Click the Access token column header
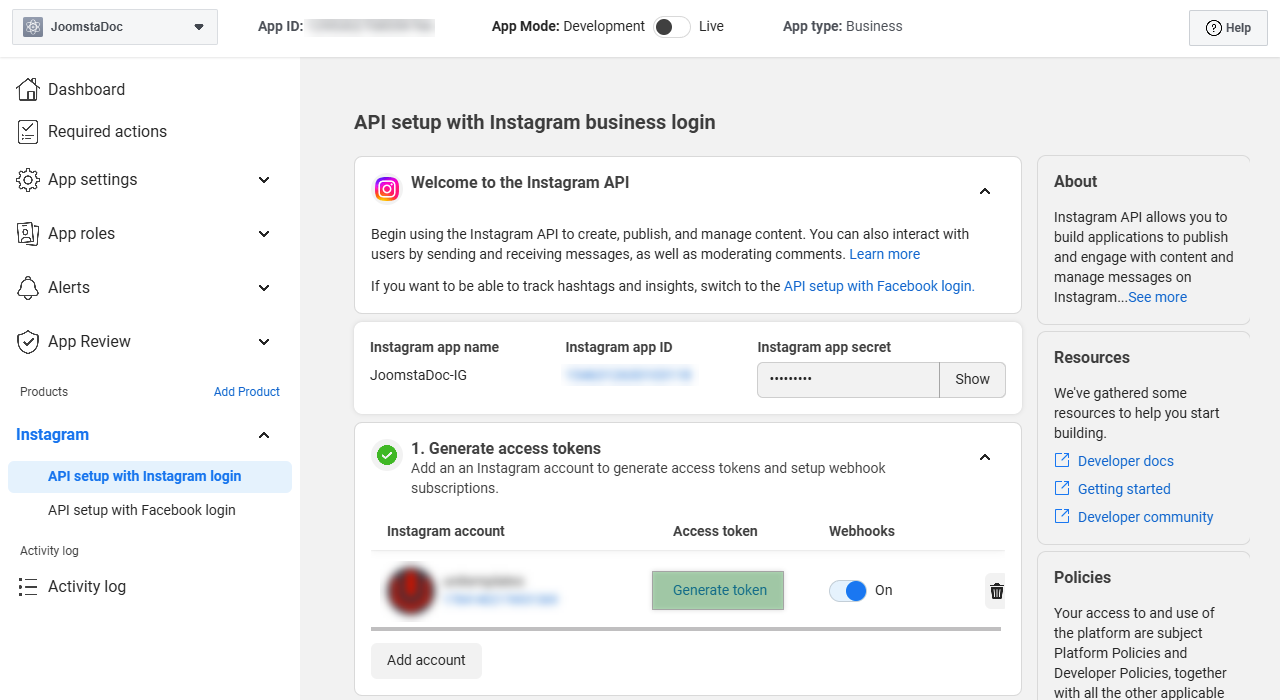1280x700 pixels. click(715, 531)
